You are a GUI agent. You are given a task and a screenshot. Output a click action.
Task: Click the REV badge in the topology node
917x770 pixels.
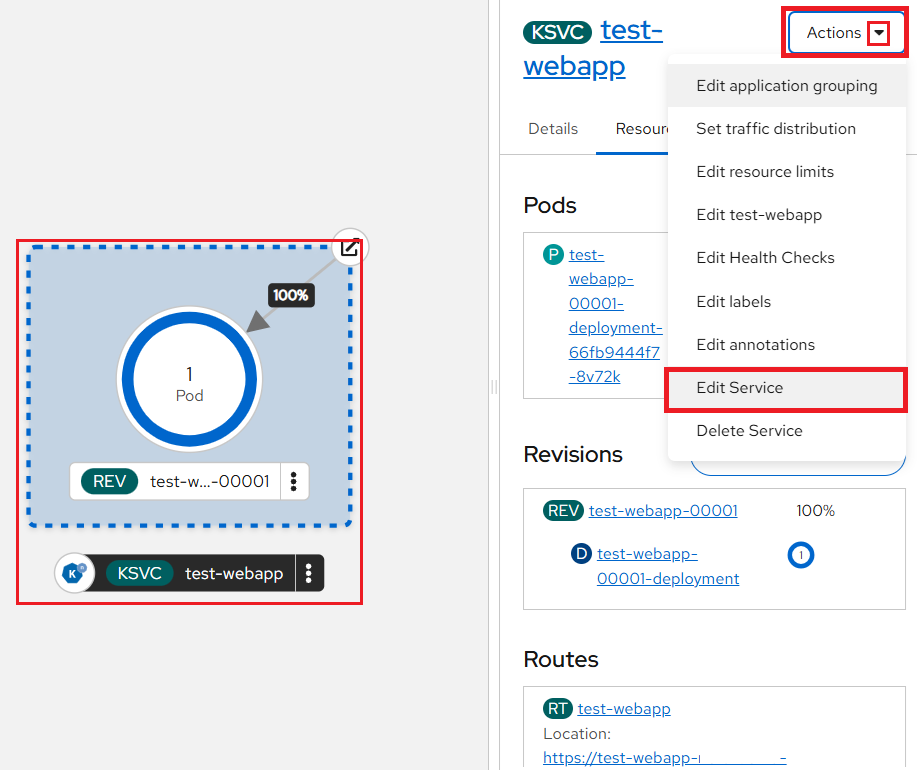109,481
